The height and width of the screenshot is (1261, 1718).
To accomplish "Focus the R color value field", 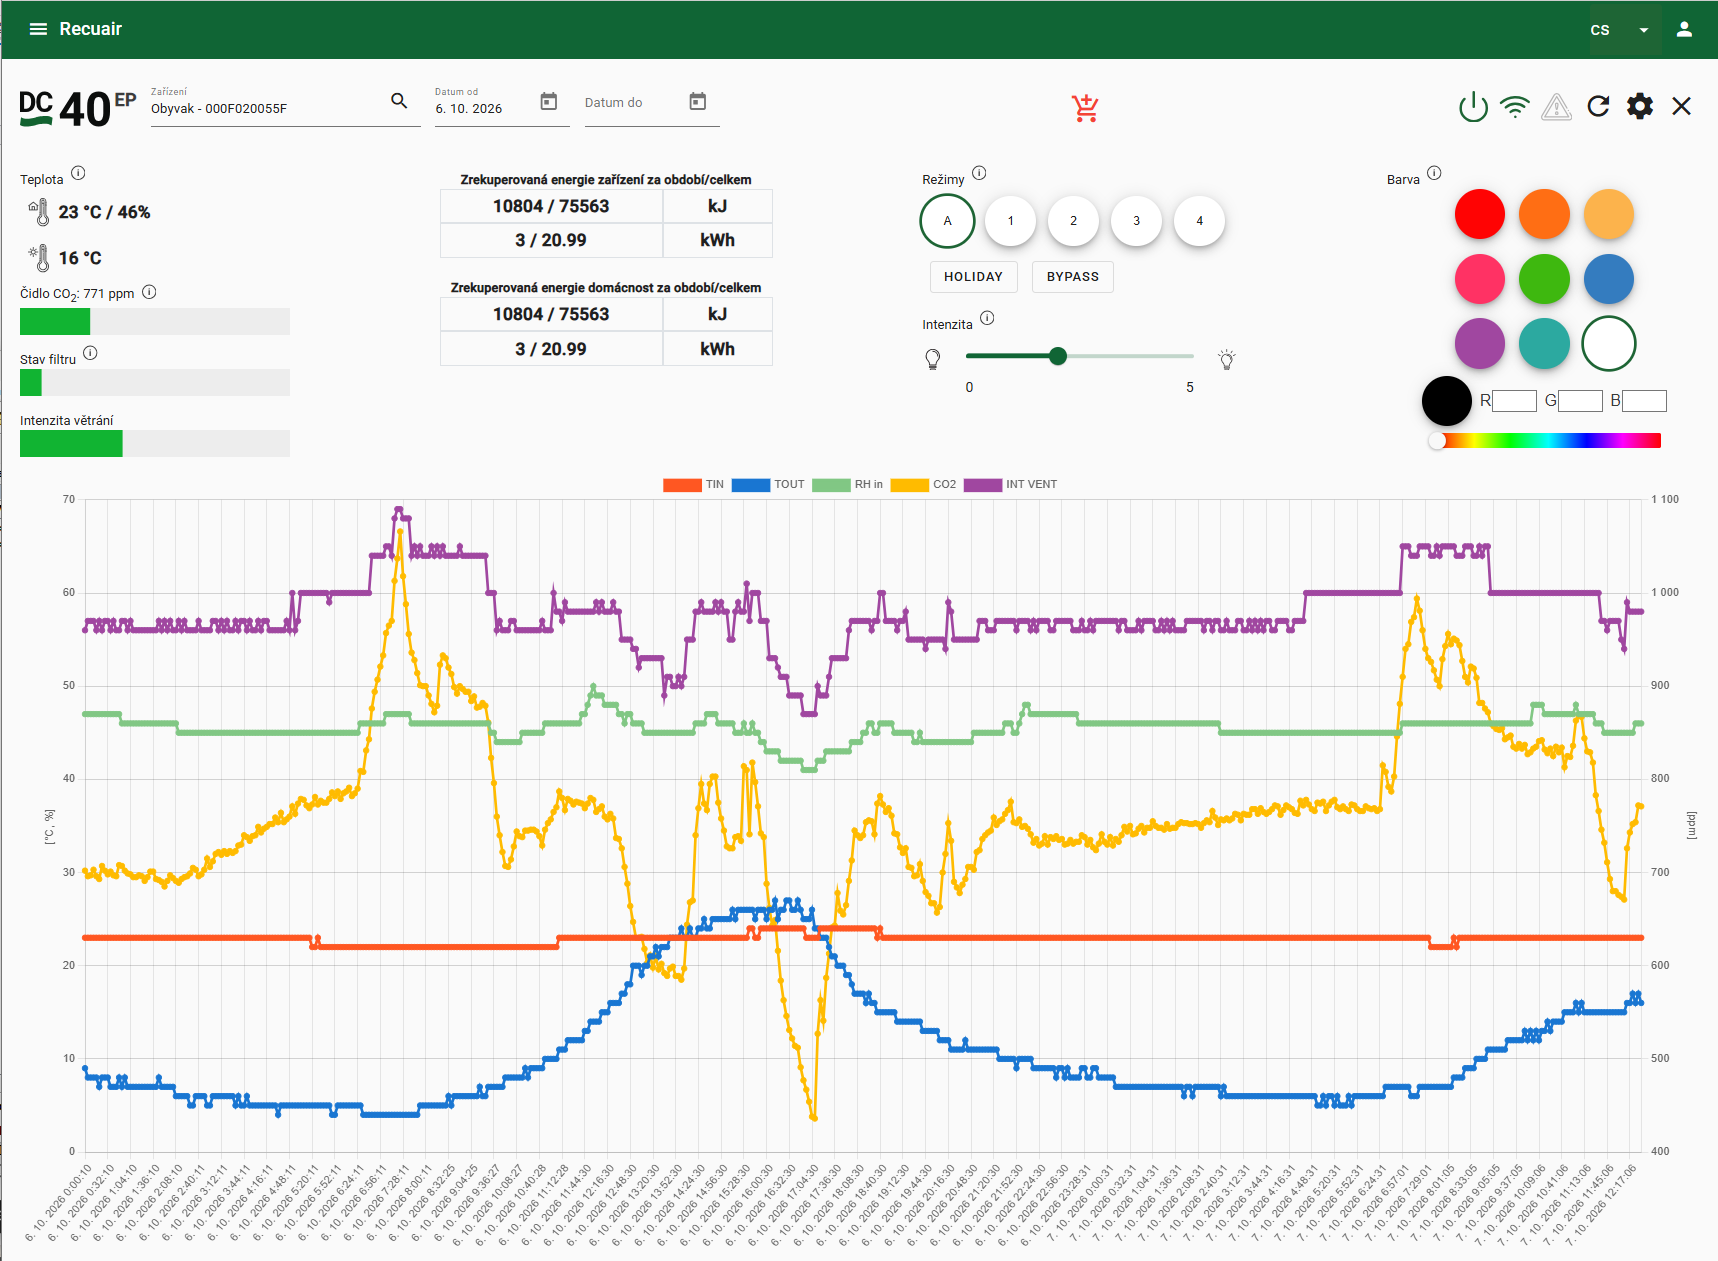I will coord(1514,401).
